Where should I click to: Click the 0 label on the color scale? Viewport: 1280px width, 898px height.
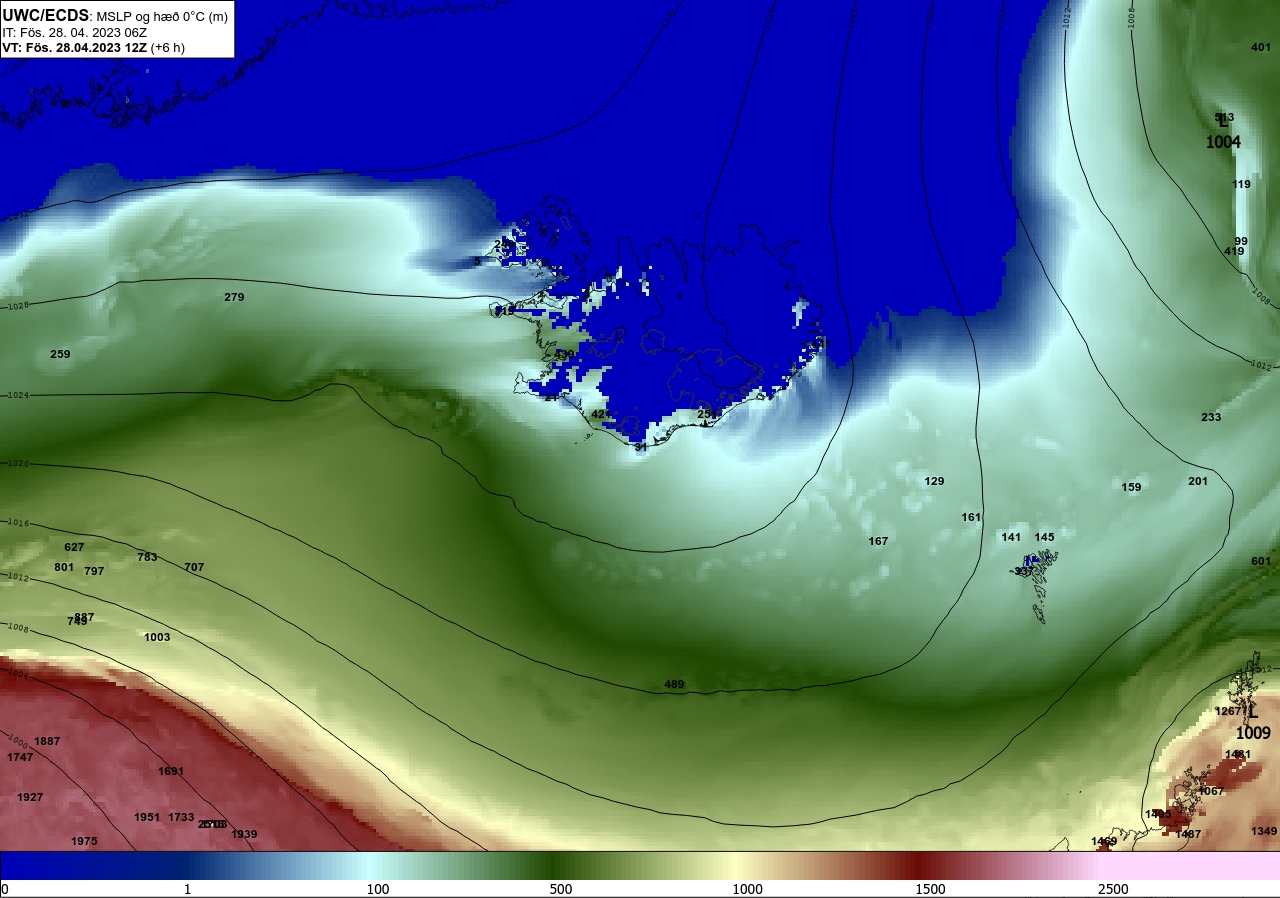[5, 889]
